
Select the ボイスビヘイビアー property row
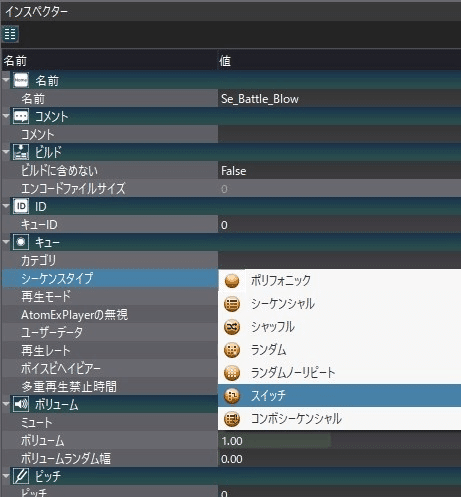pyautogui.click(x=110, y=368)
